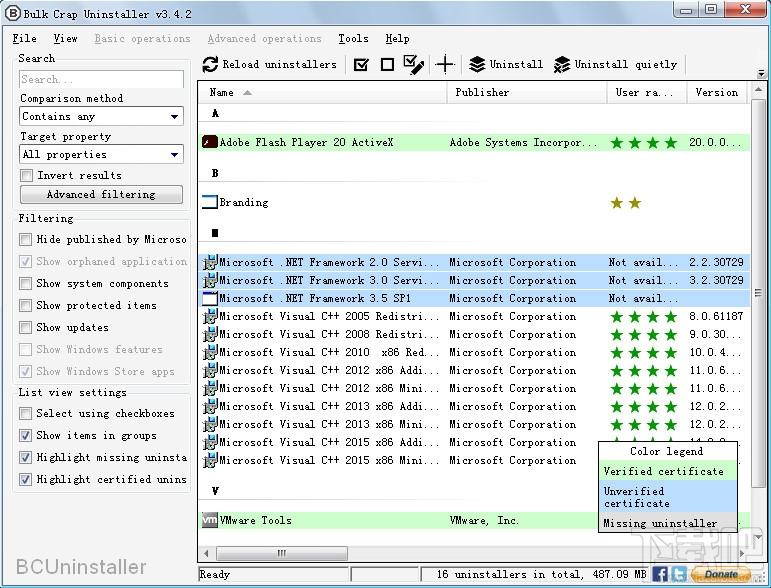Sort the list by the Publisher column header

point(527,92)
